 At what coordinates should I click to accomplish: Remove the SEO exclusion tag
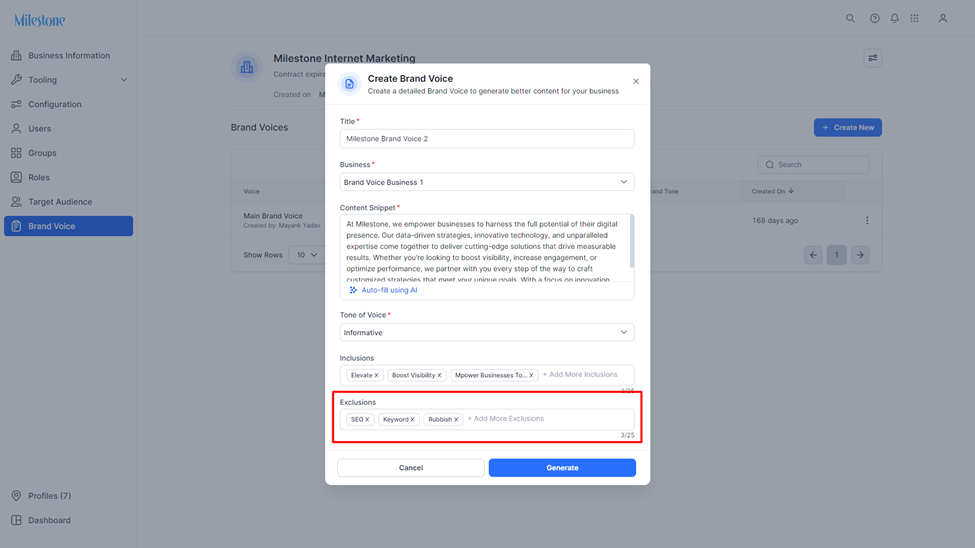tap(367, 420)
